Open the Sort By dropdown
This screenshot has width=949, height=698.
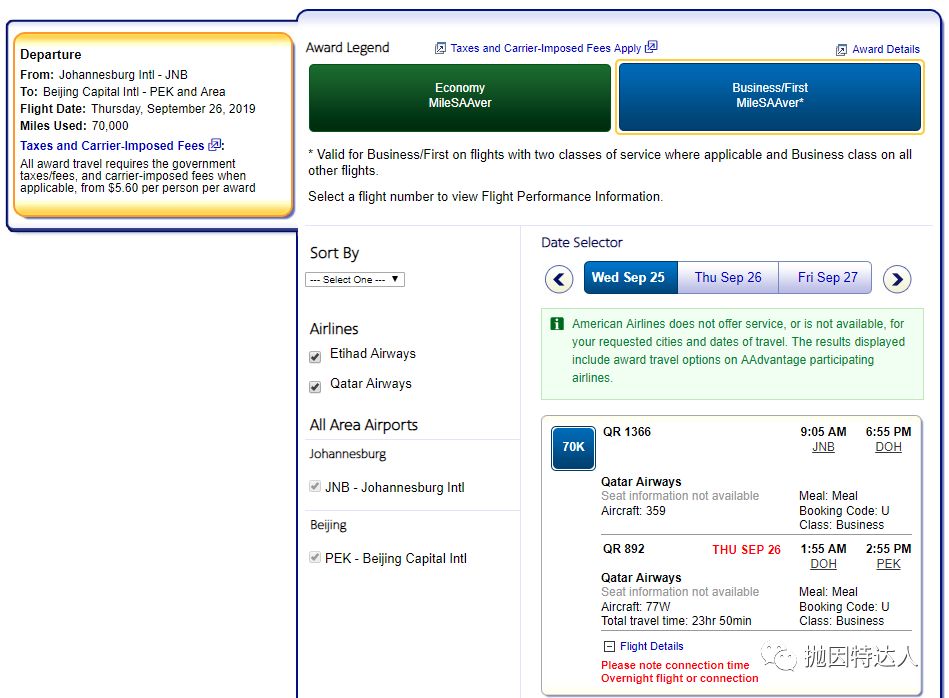[355, 280]
